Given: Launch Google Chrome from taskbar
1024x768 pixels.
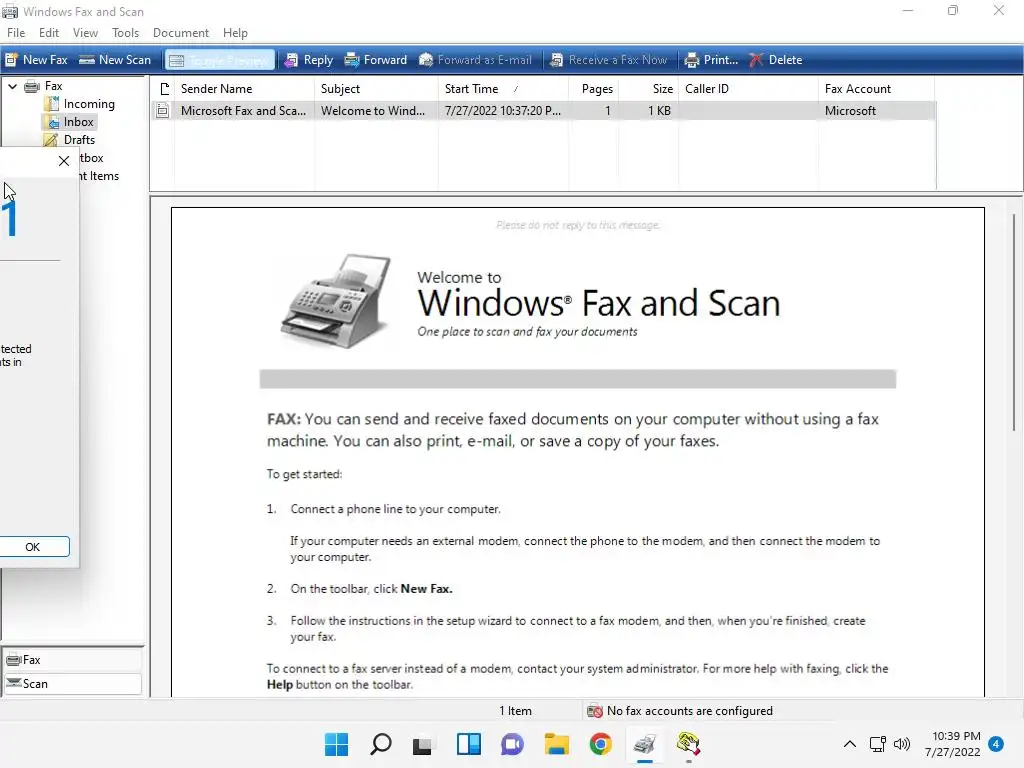Looking at the screenshot, I should coord(601,744).
